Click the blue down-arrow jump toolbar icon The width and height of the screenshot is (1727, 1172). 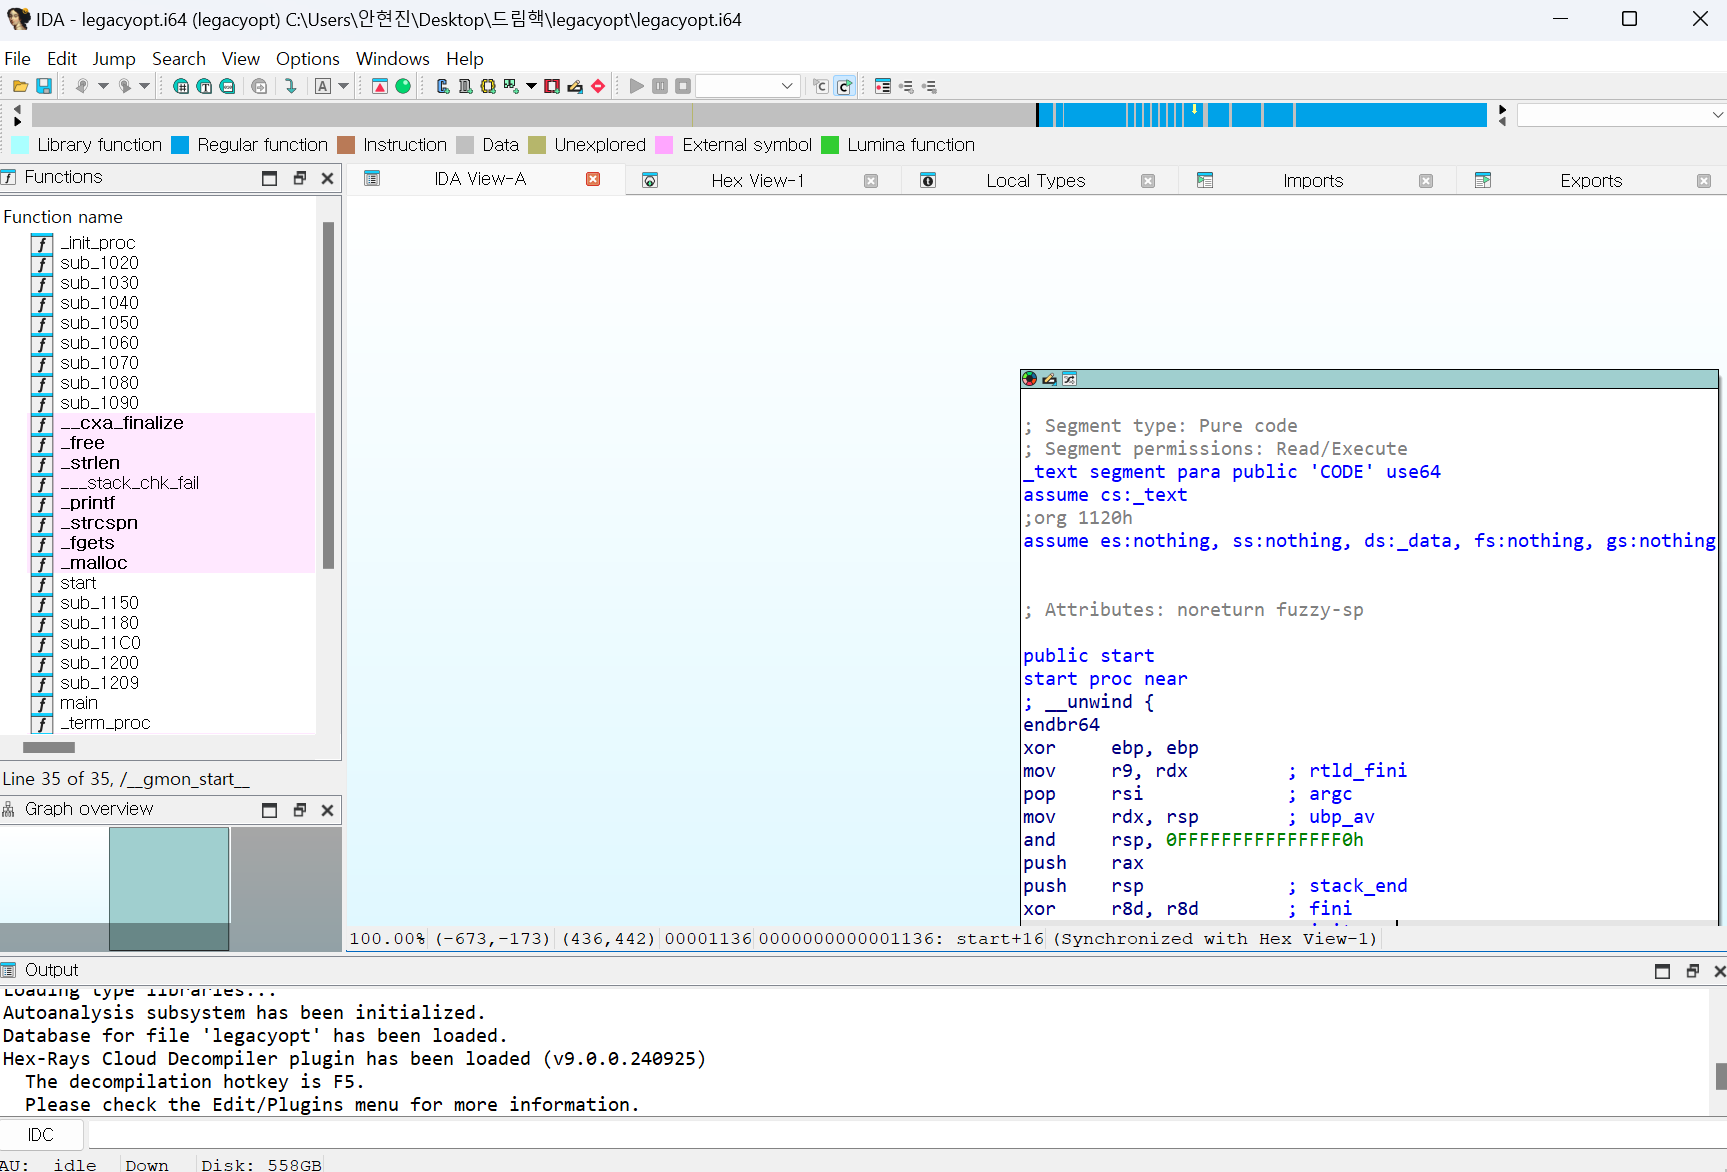click(x=290, y=86)
